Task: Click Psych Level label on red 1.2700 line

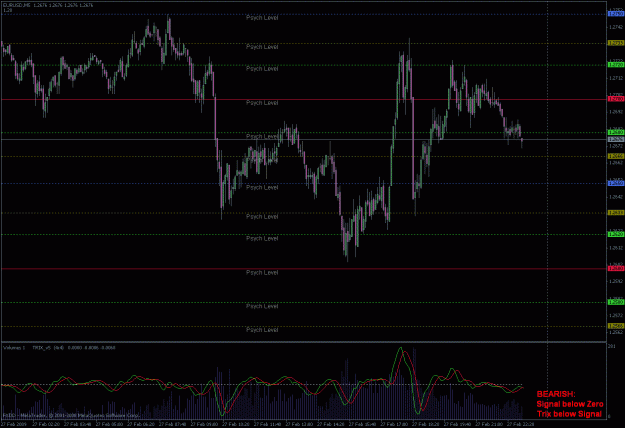Action: pos(262,103)
